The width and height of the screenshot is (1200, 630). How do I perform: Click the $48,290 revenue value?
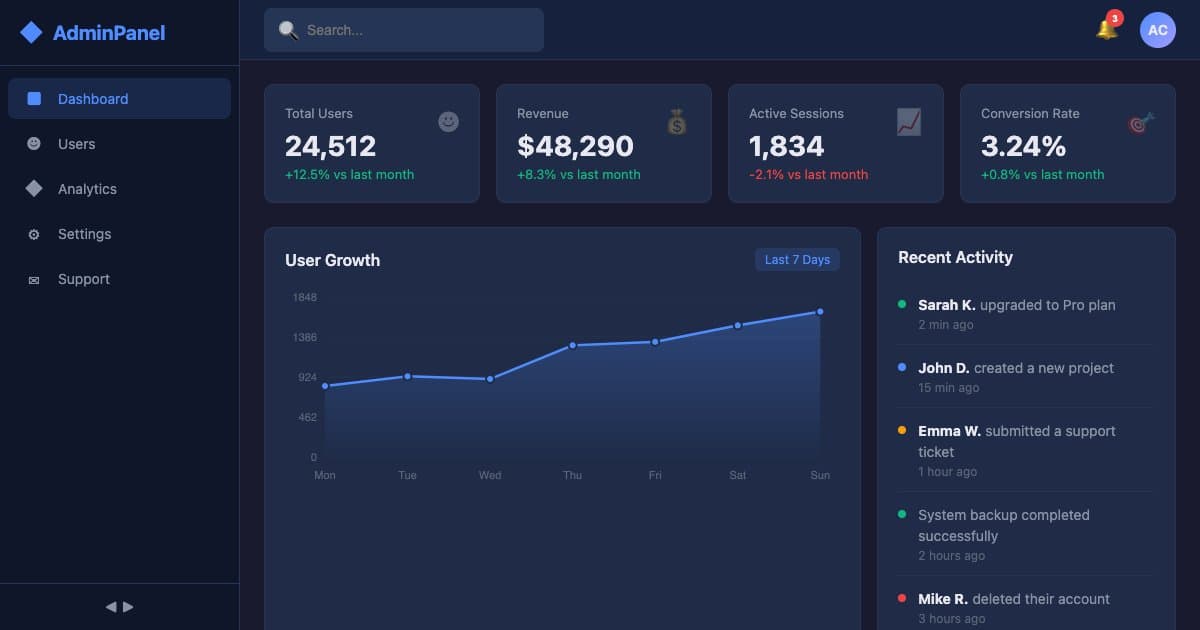point(575,146)
